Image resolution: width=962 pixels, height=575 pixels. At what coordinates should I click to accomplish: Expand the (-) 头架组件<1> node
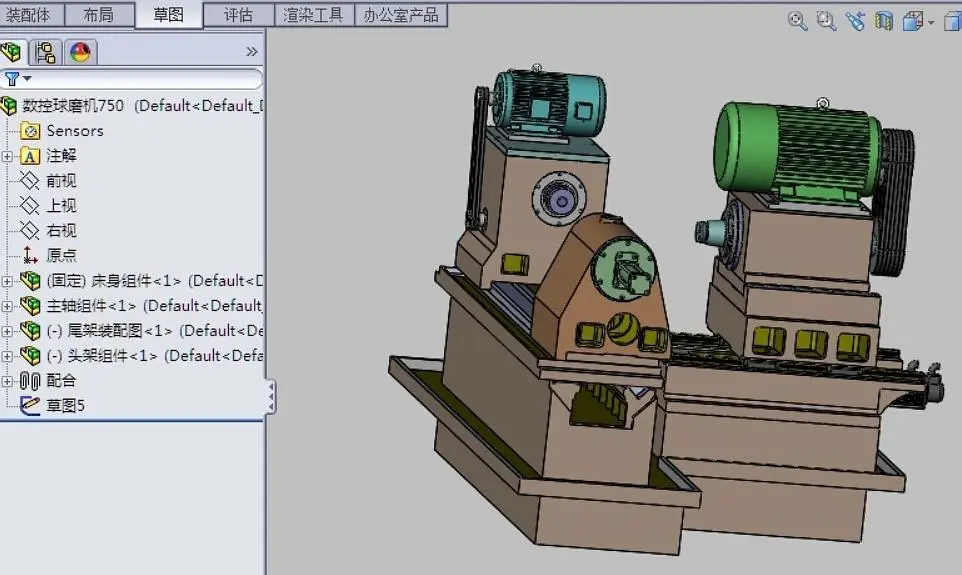7,356
